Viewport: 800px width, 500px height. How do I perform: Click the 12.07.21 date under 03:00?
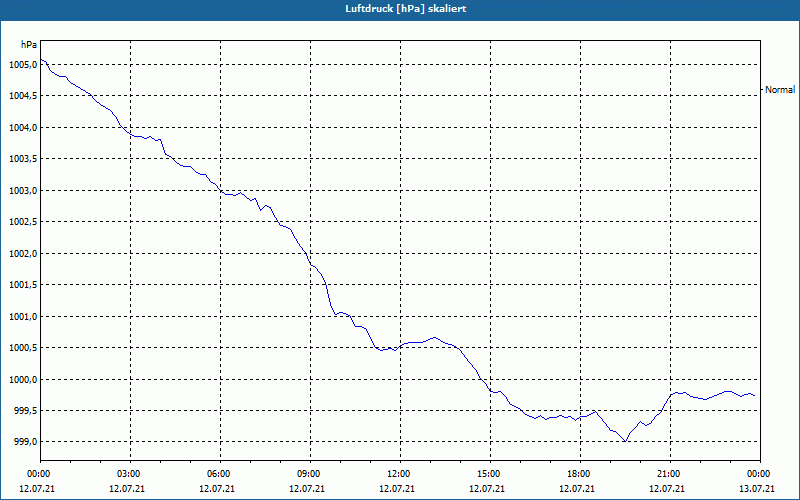pos(127,489)
